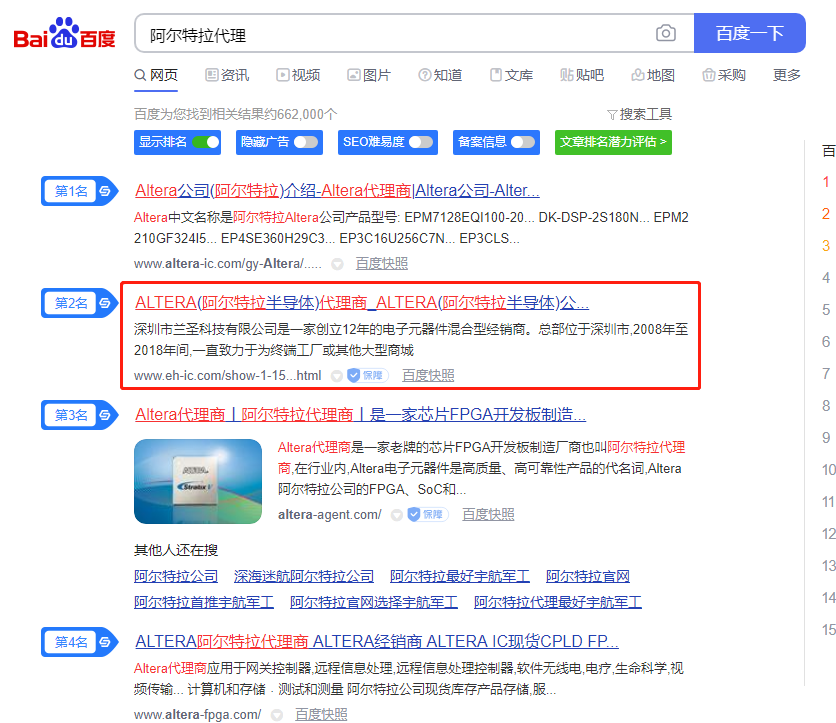
Task: Expand dropdown icon beside www.altera-ic.com URL
Action: point(337,264)
